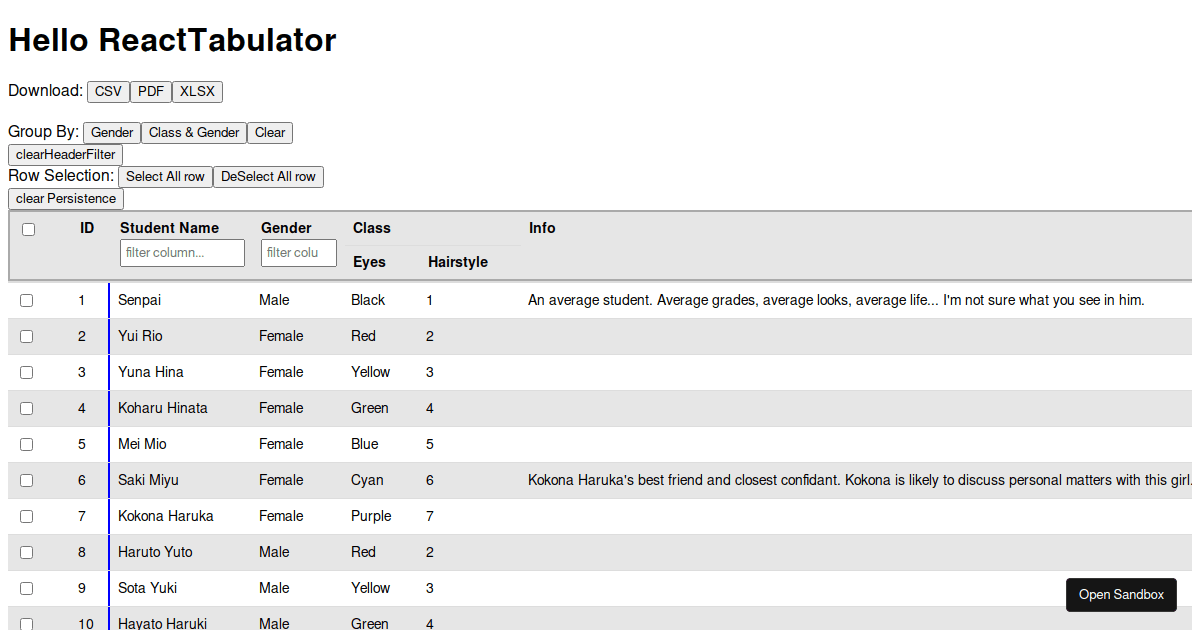Click the Student Name filter input field
The width and height of the screenshot is (1200, 630).
181,252
